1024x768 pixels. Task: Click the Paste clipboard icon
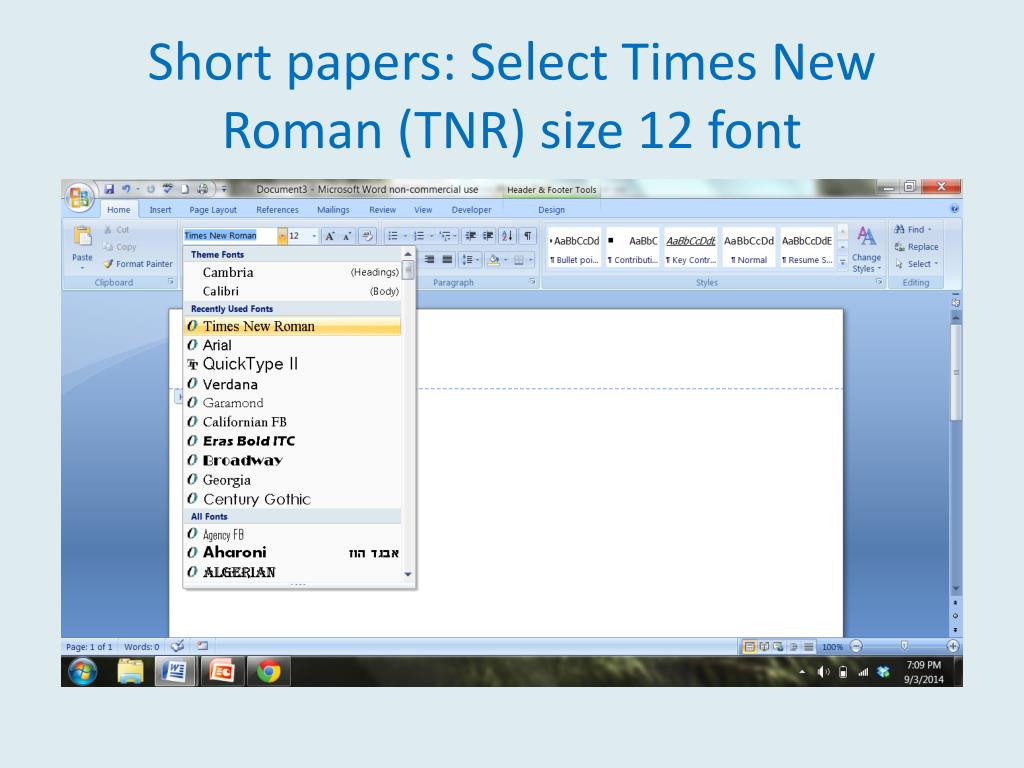coord(82,236)
